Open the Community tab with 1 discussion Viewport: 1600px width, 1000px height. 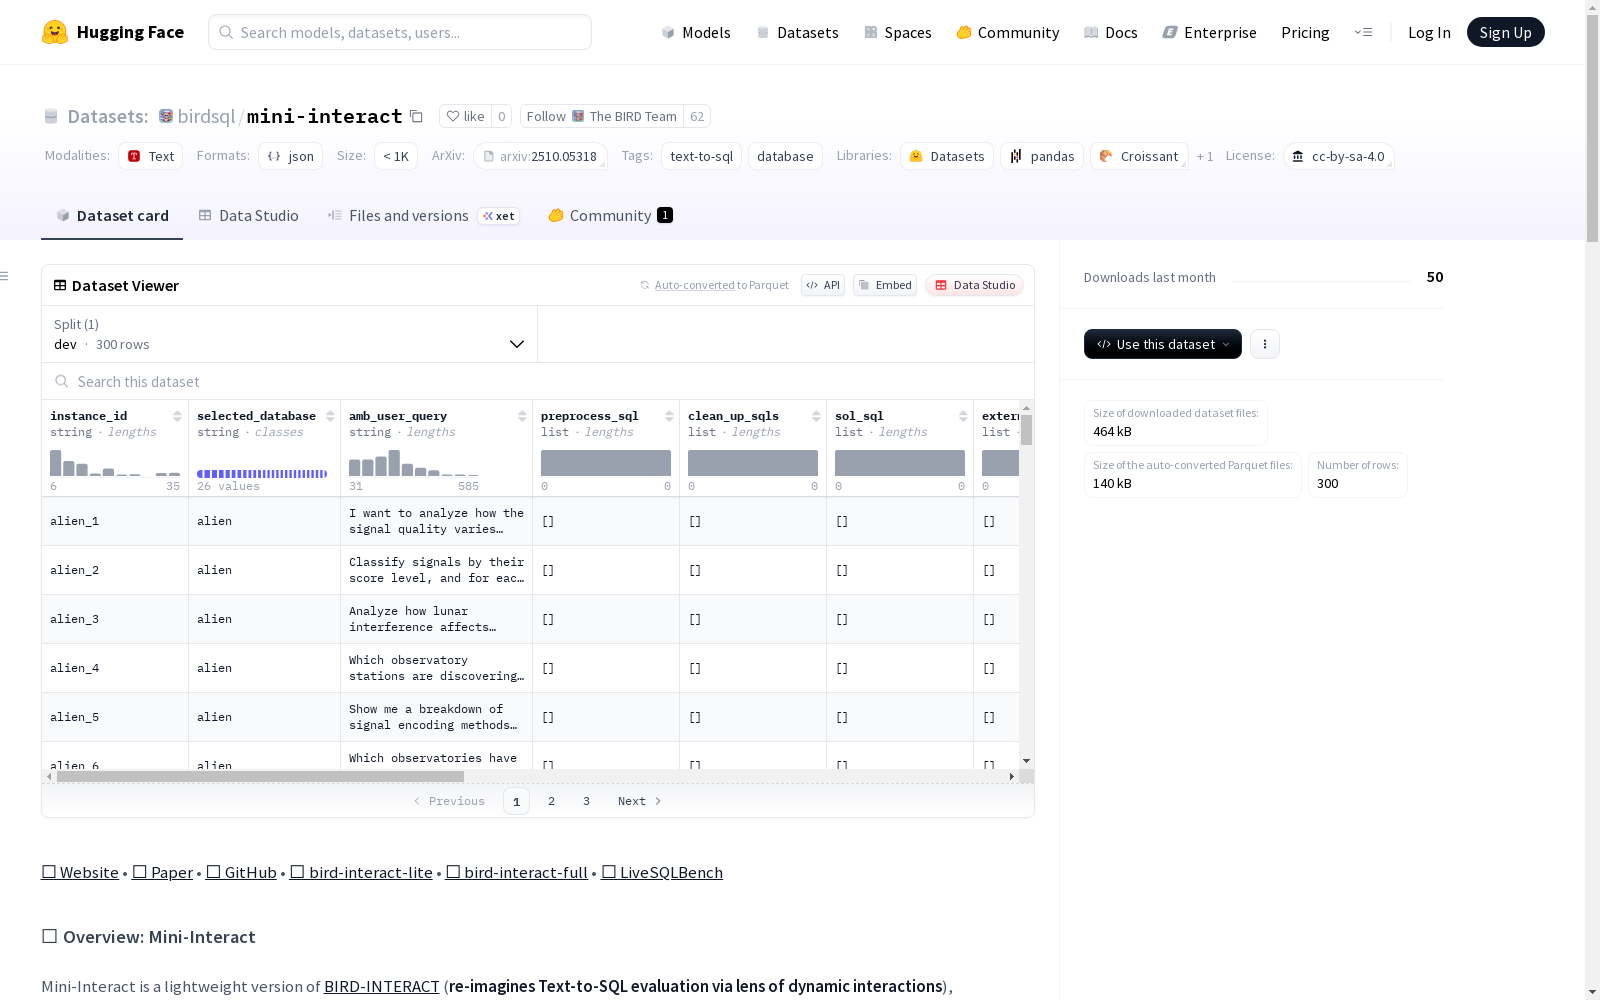tap(610, 216)
